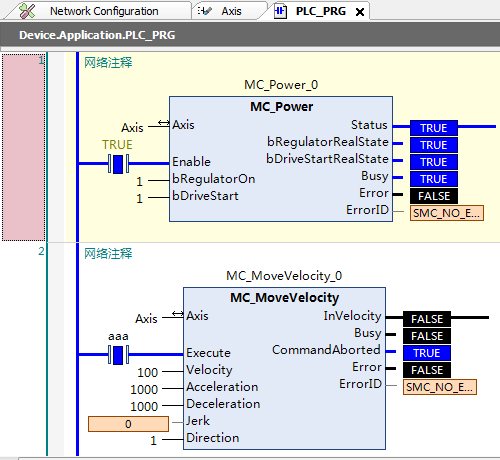Toggle the TRUE contact on MC_Power Enable

(118, 164)
